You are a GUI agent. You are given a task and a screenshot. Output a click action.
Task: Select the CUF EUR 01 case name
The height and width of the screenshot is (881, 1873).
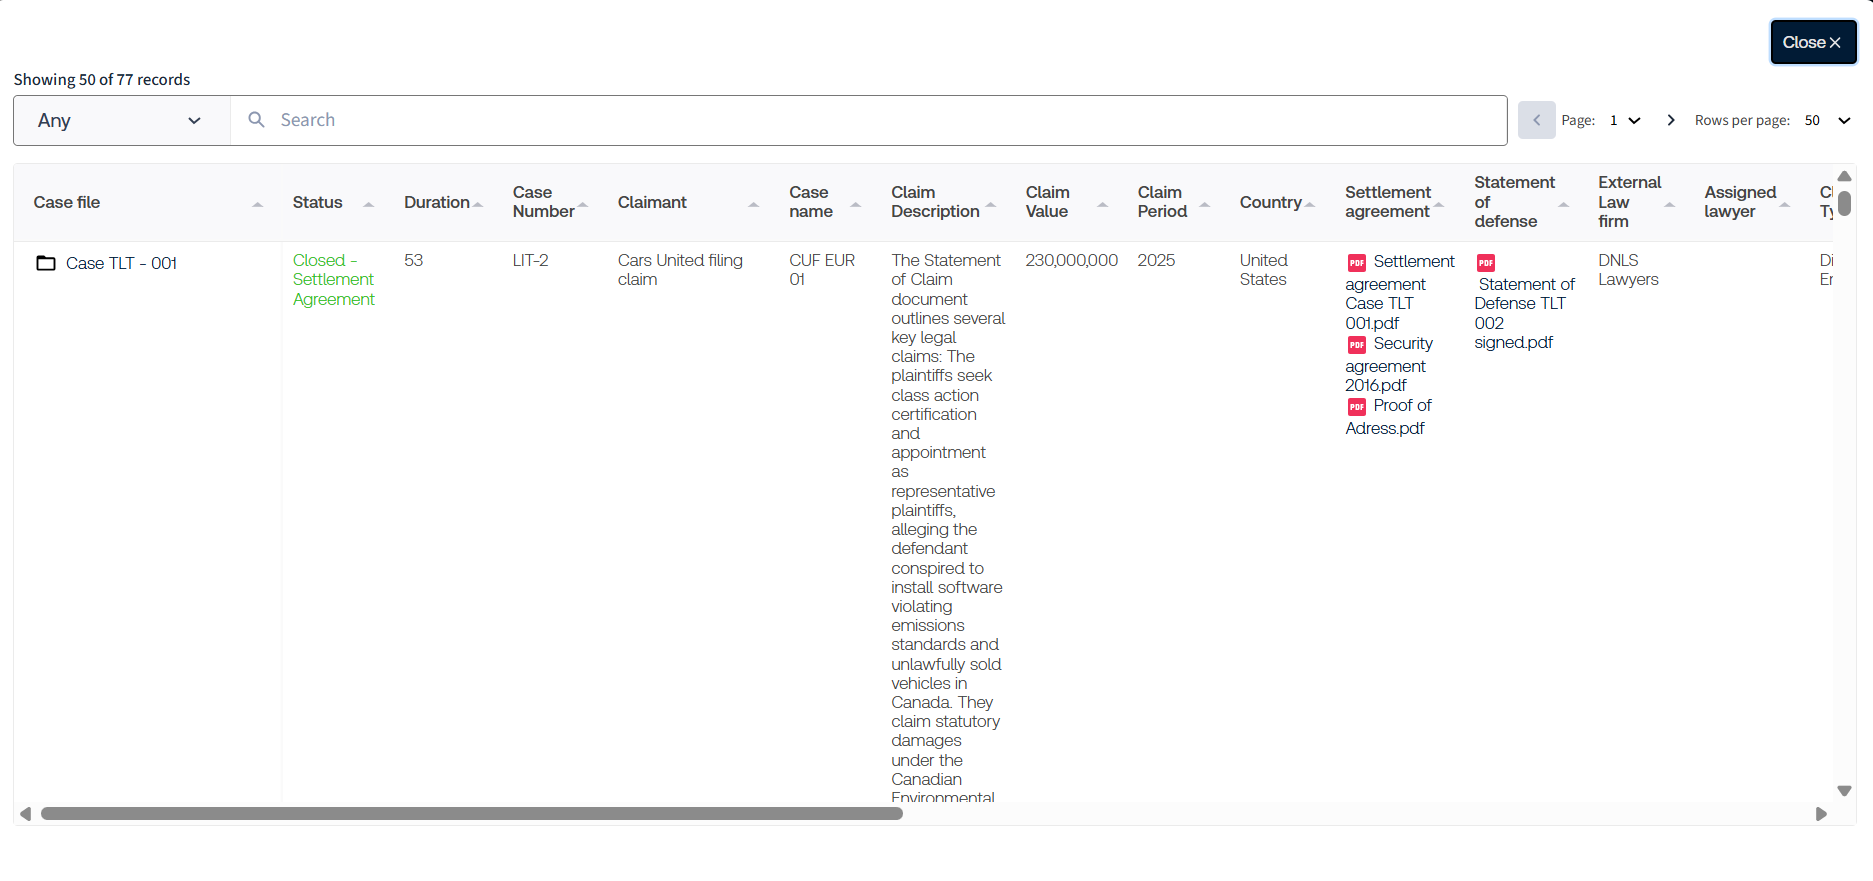(822, 270)
